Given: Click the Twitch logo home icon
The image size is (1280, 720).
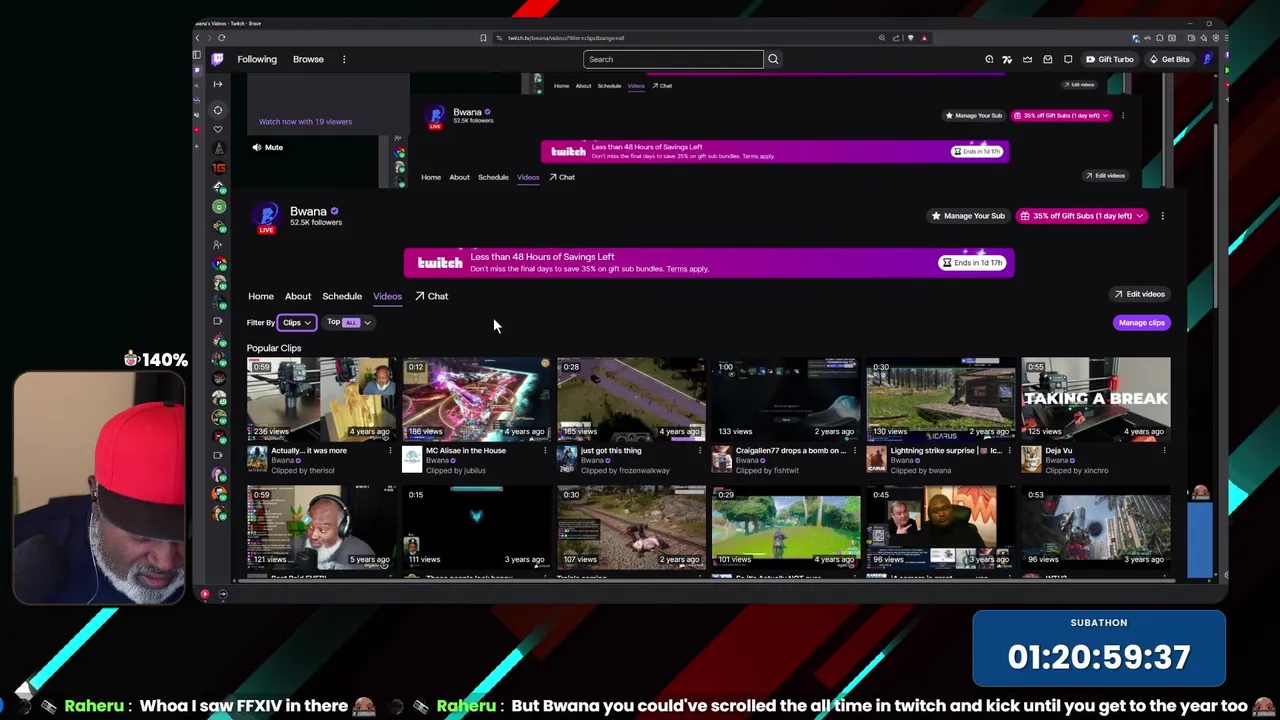Looking at the screenshot, I should coord(218,59).
